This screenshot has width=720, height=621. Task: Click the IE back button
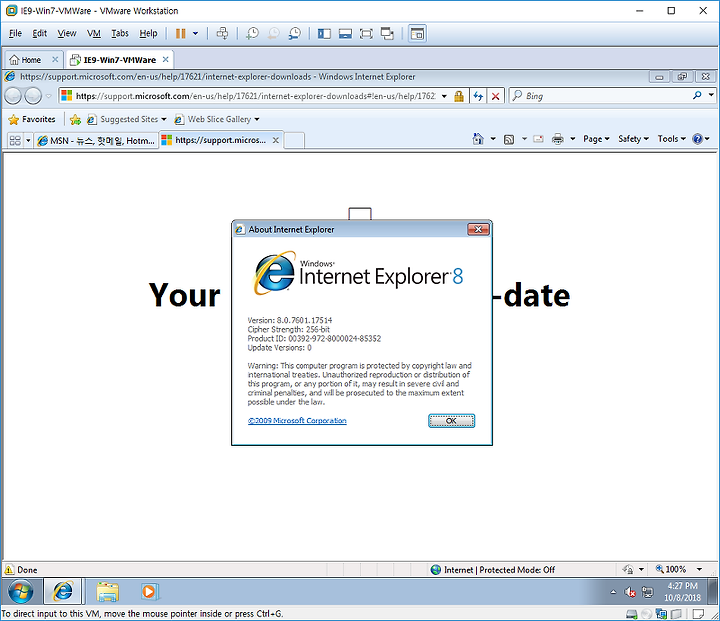point(13,96)
